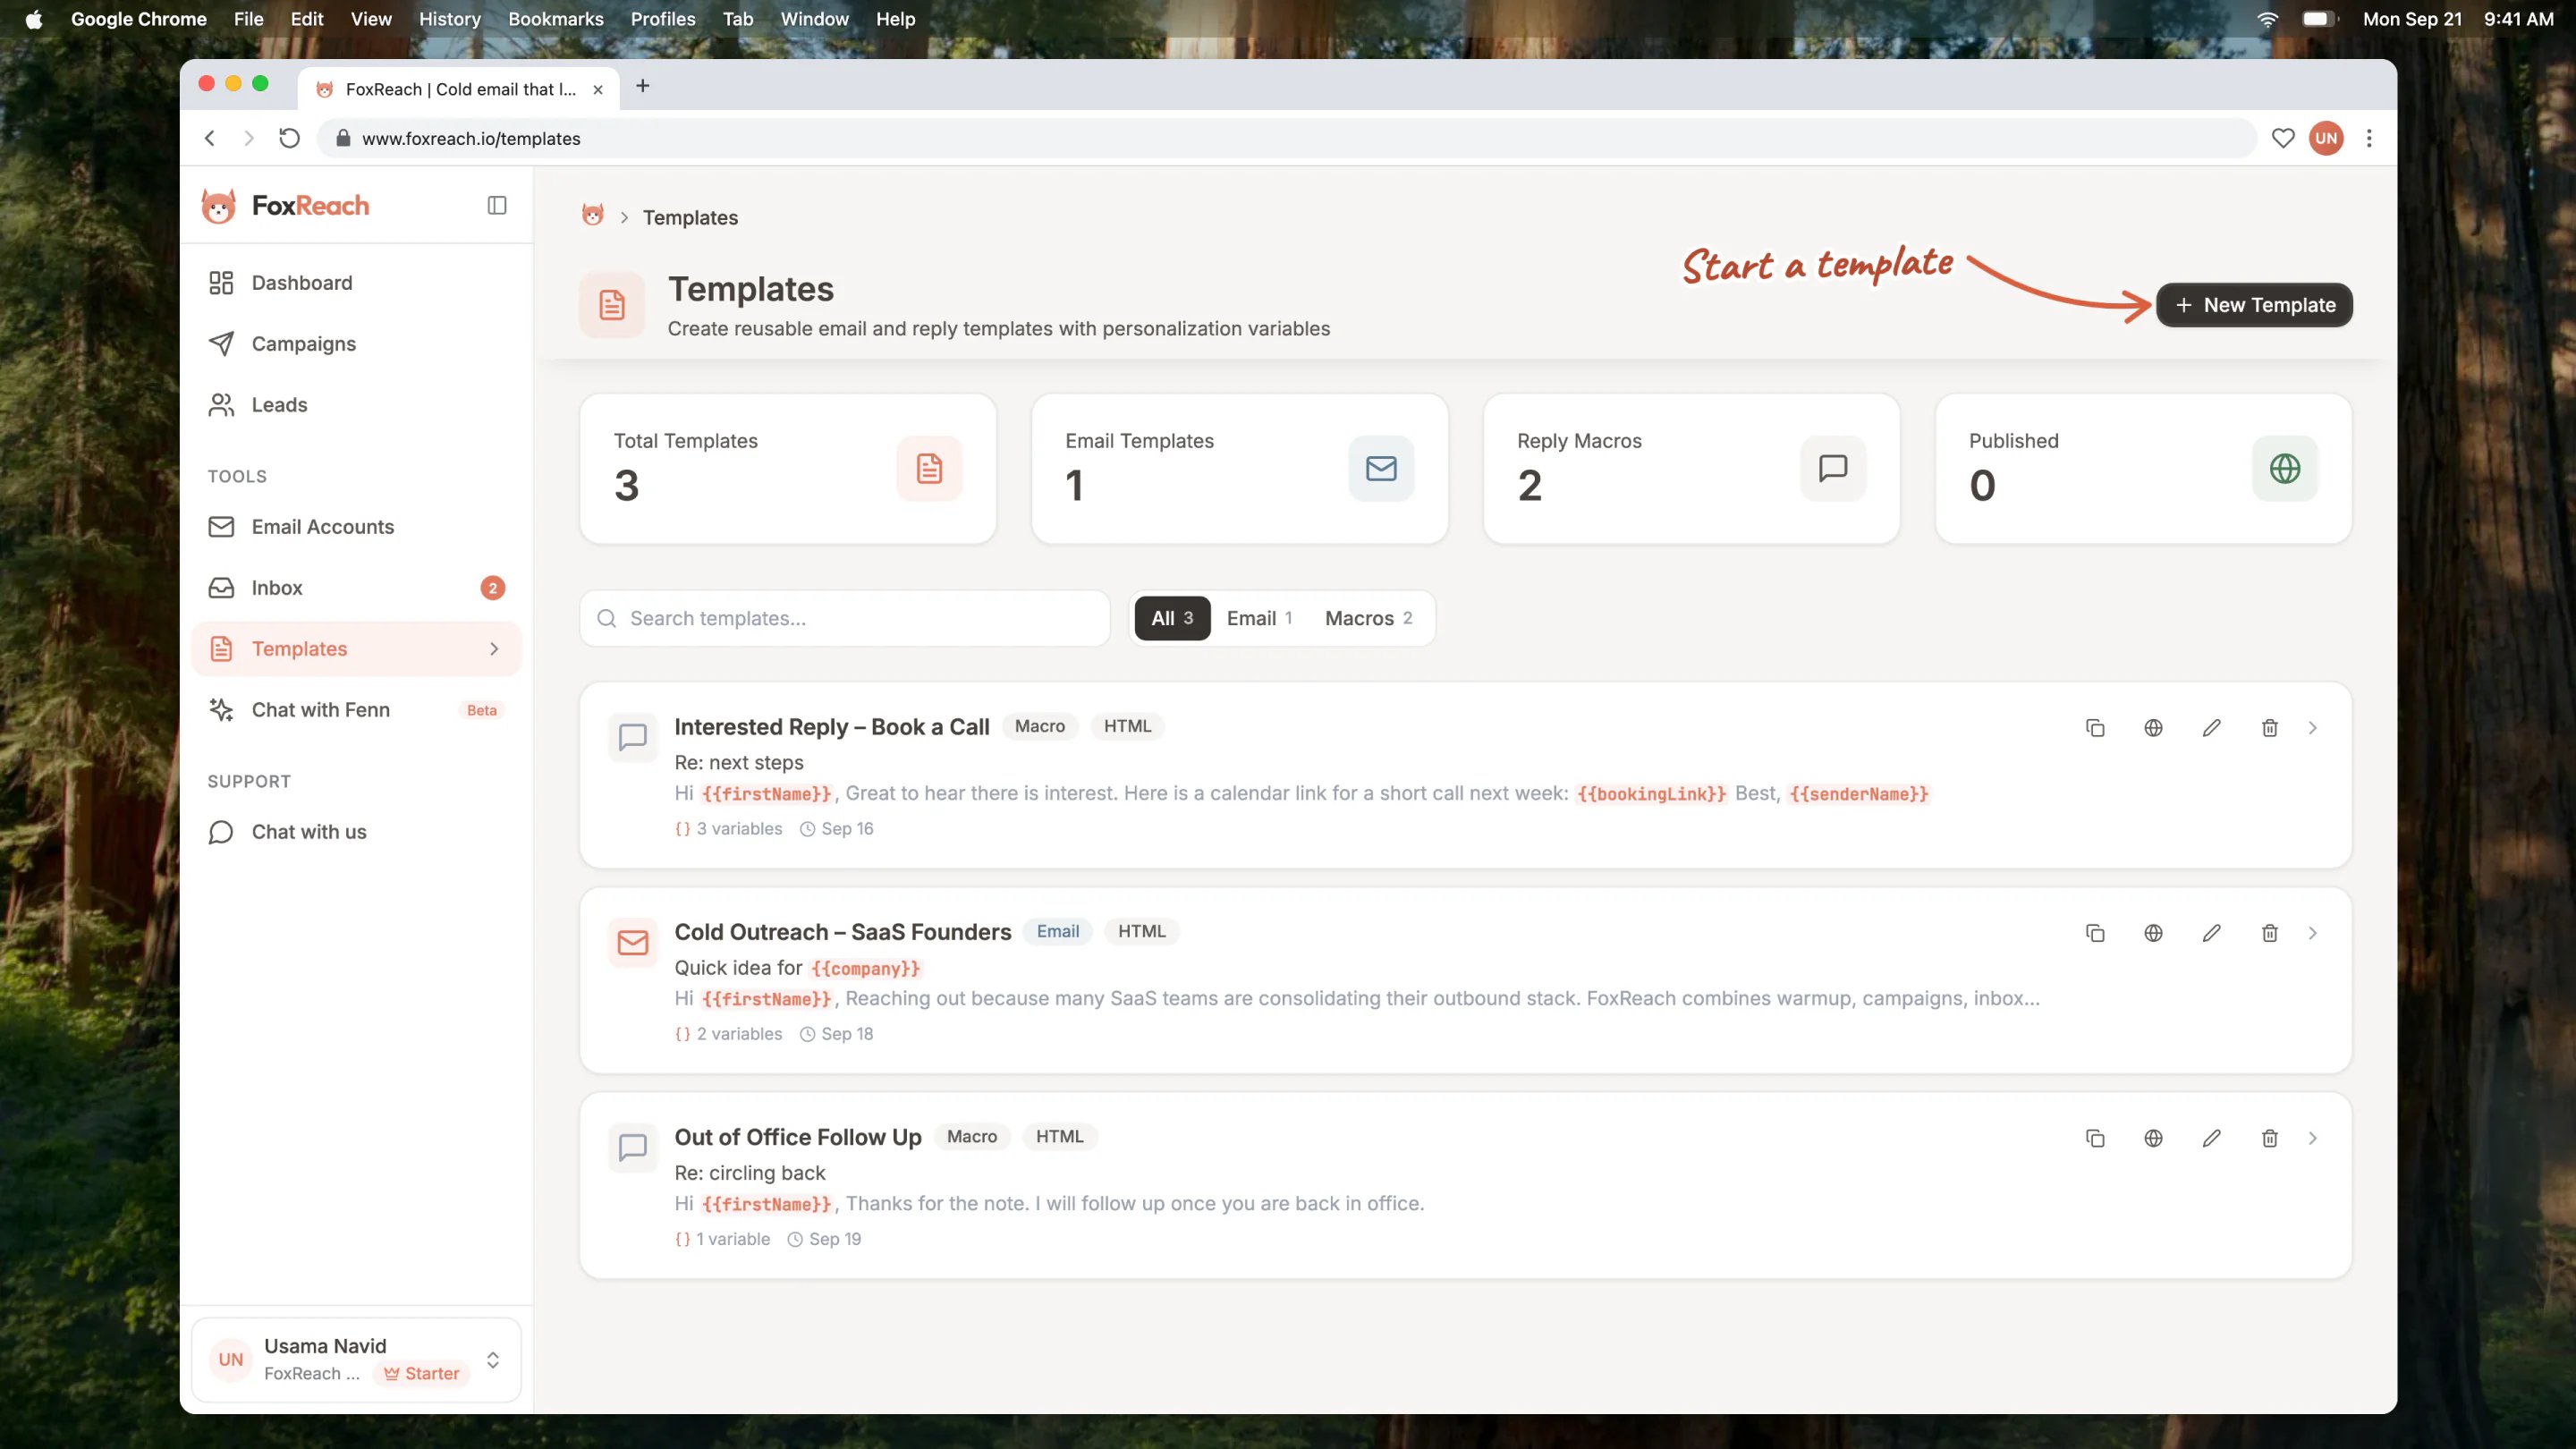This screenshot has width=2576, height=1449.
Task: Click the Starter plan badge
Action: click(x=421, y=1374)
